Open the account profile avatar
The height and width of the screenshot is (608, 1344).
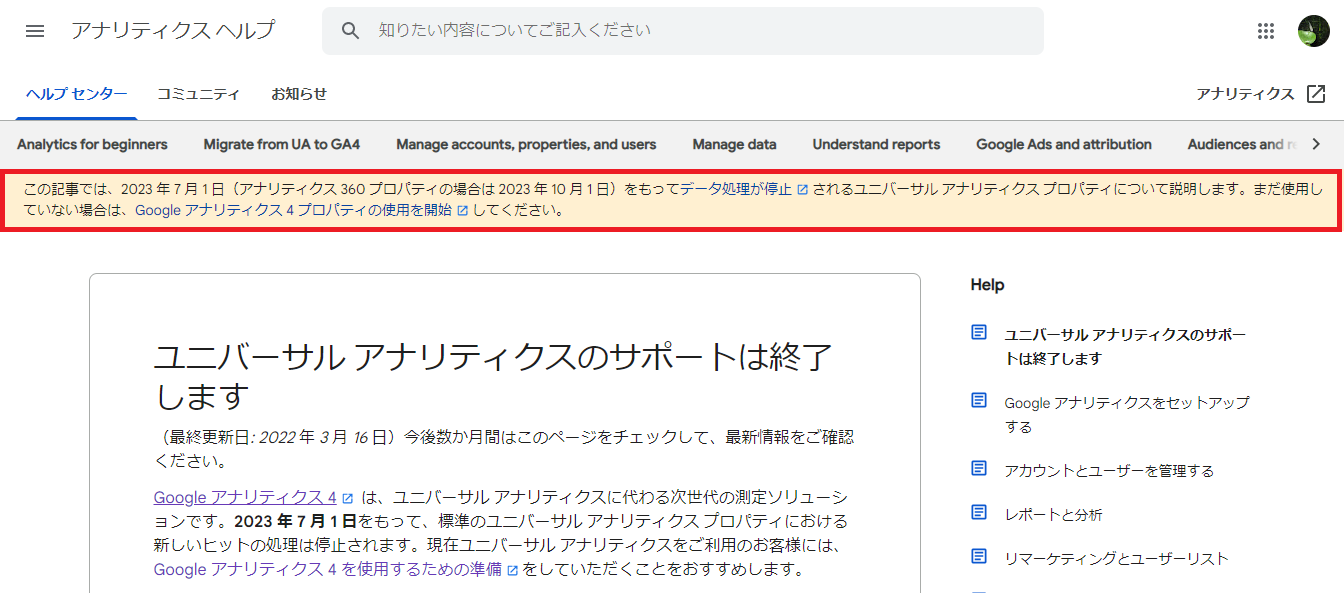(x=1313, y=31)
